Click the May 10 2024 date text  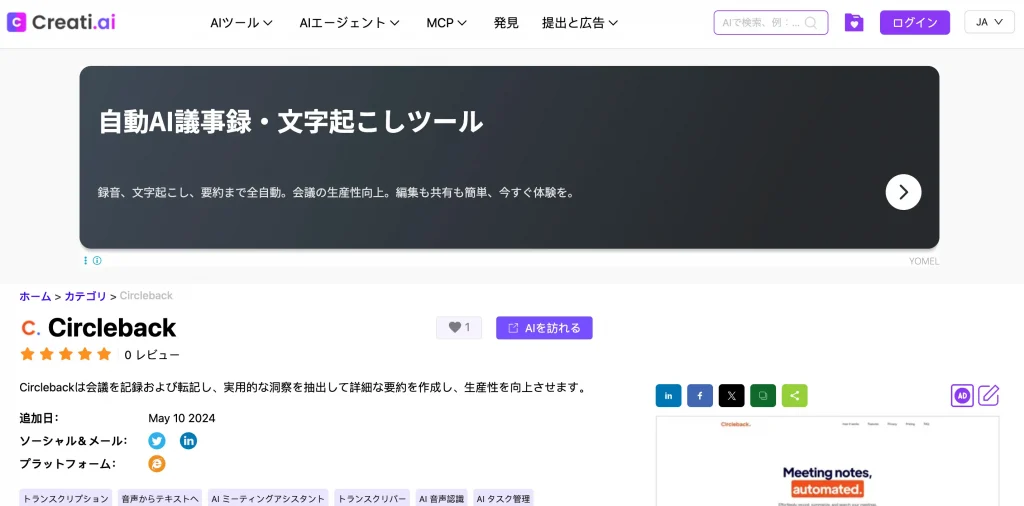(182, 418)
